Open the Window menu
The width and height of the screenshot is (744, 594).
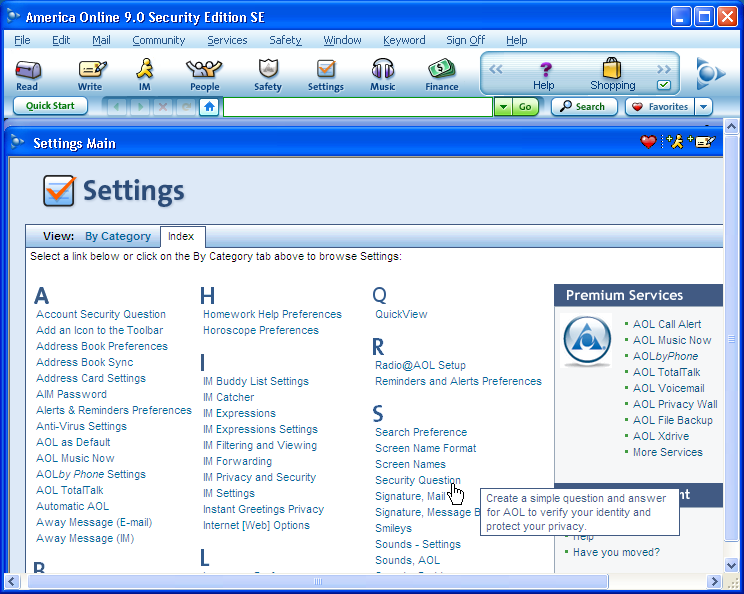point(342,40)
